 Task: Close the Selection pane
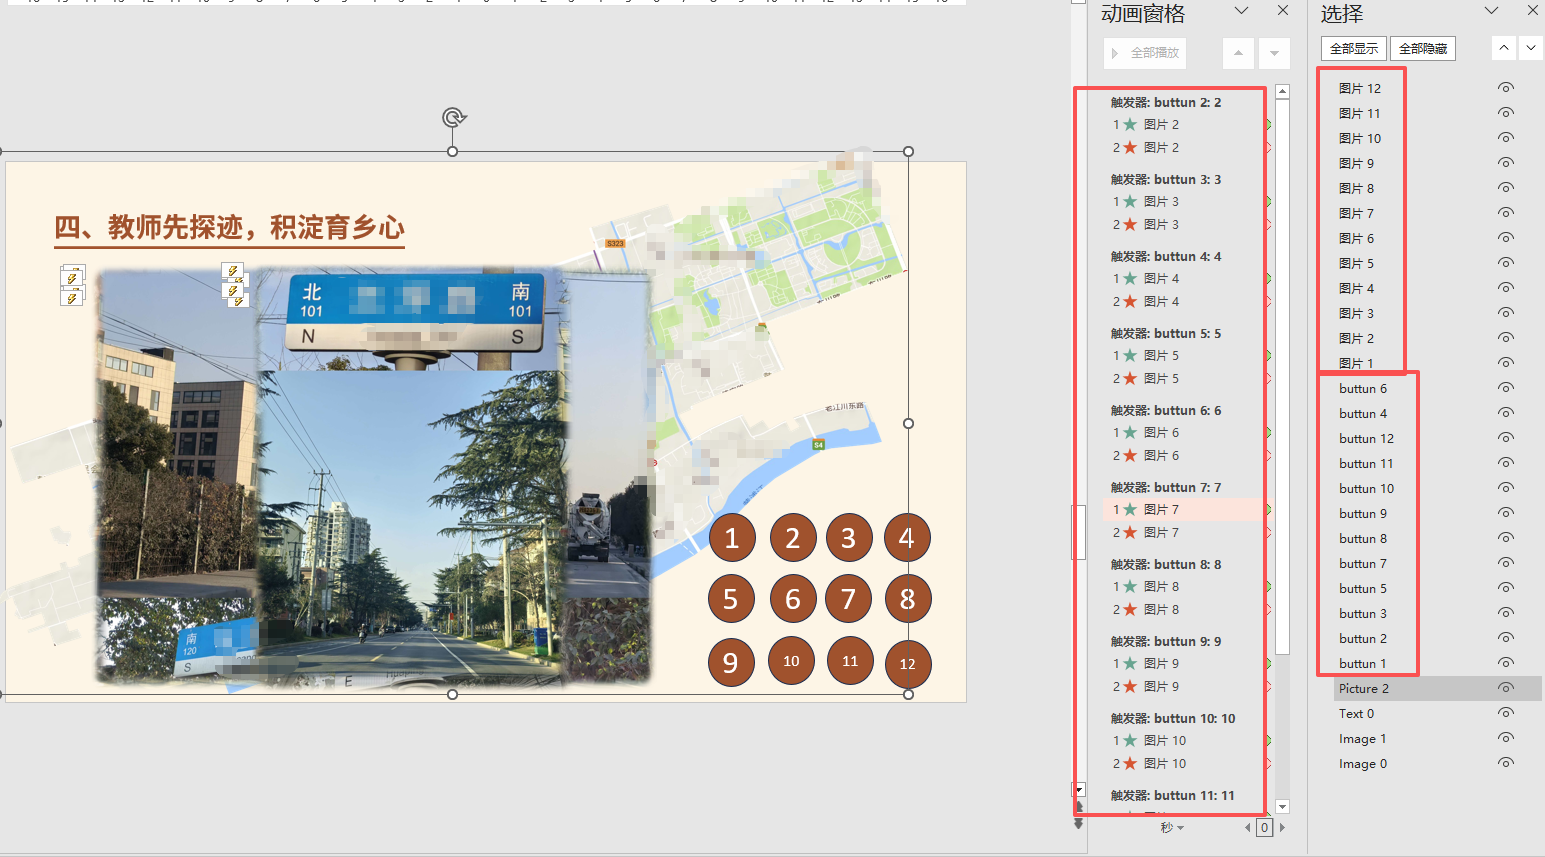click(x=1533, y=11)
